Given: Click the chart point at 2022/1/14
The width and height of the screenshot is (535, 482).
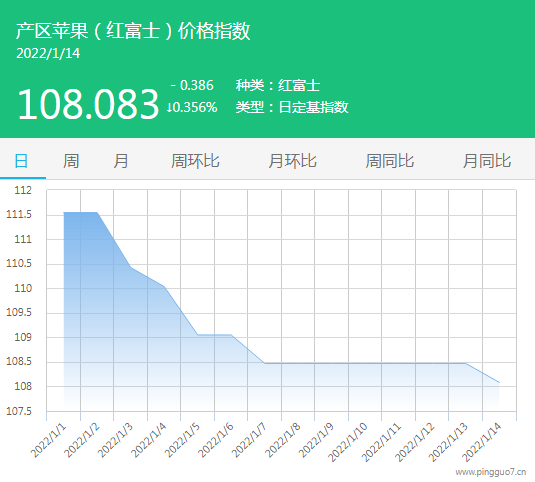Looking at the screenshot, I should (500, 382).
